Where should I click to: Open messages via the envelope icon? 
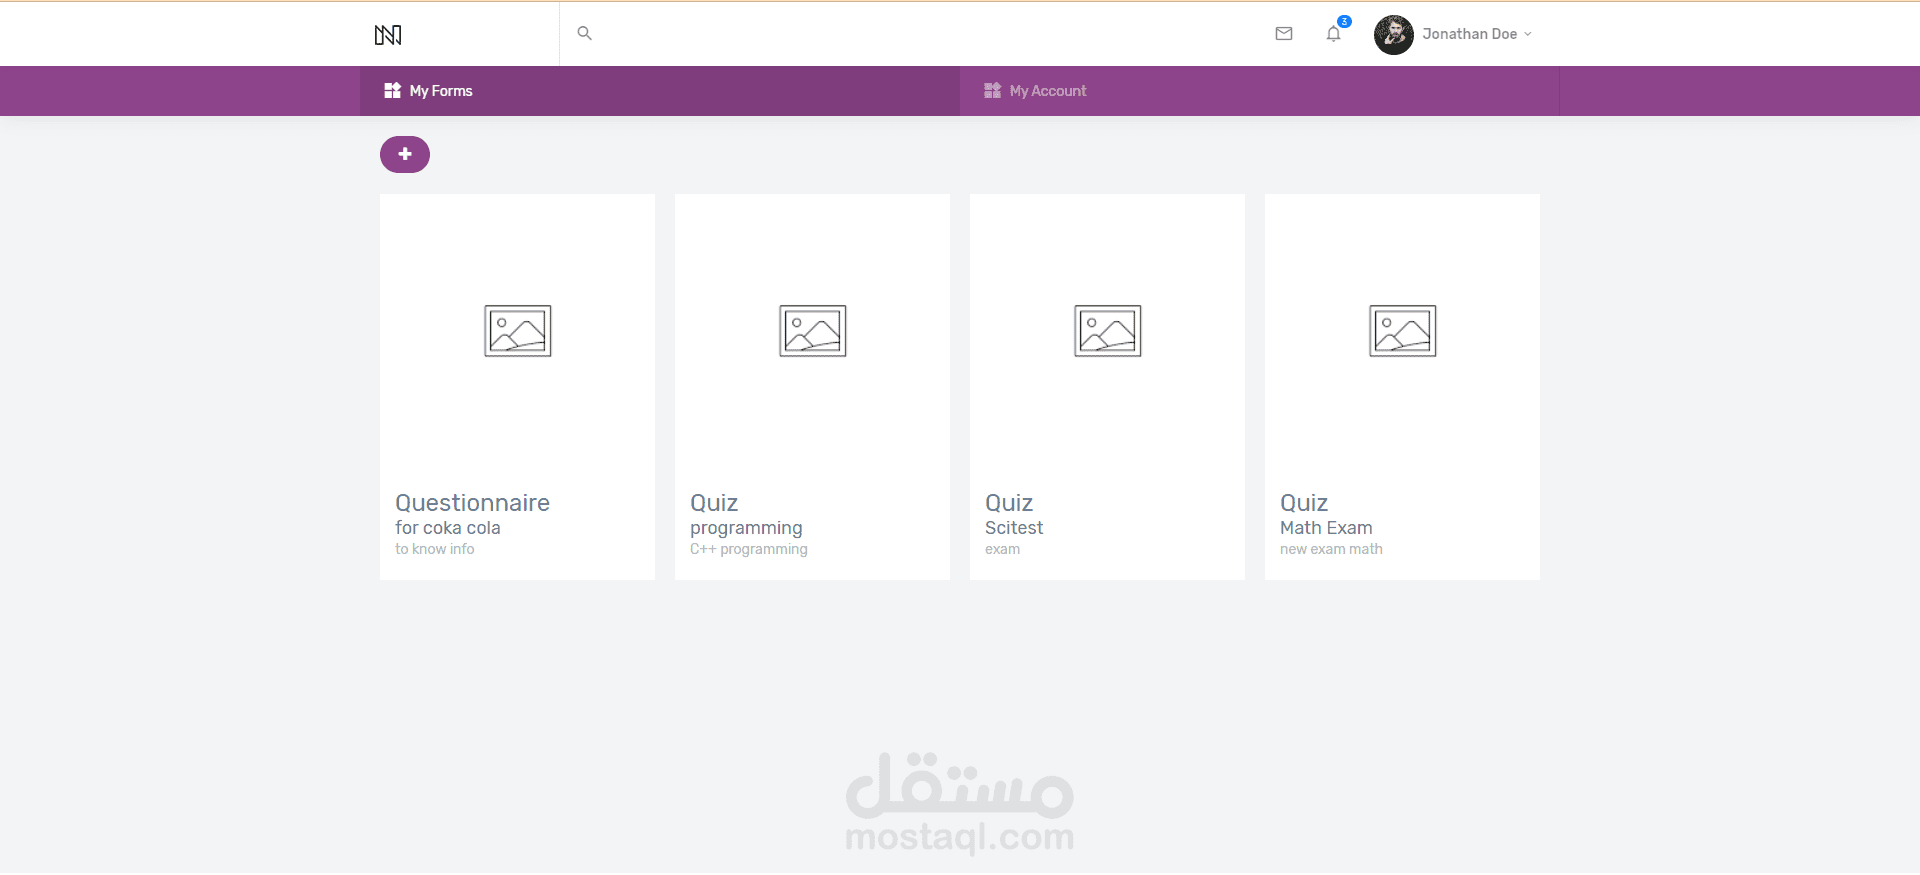1284,34
